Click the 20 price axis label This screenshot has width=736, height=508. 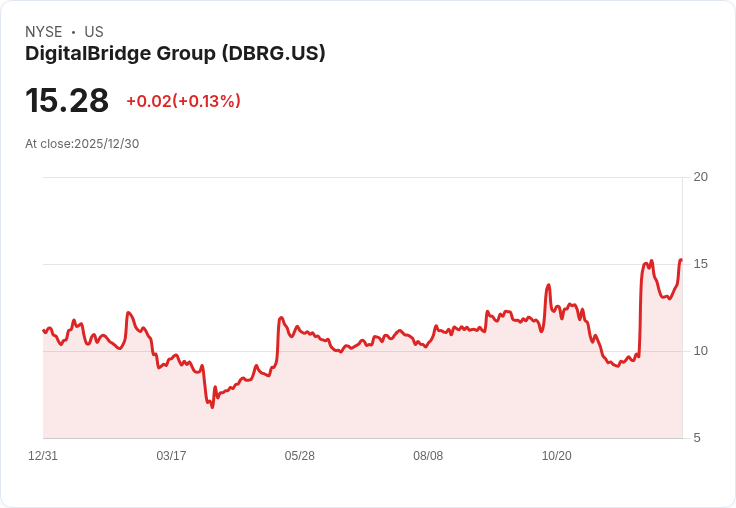click(x=700, y=177)
